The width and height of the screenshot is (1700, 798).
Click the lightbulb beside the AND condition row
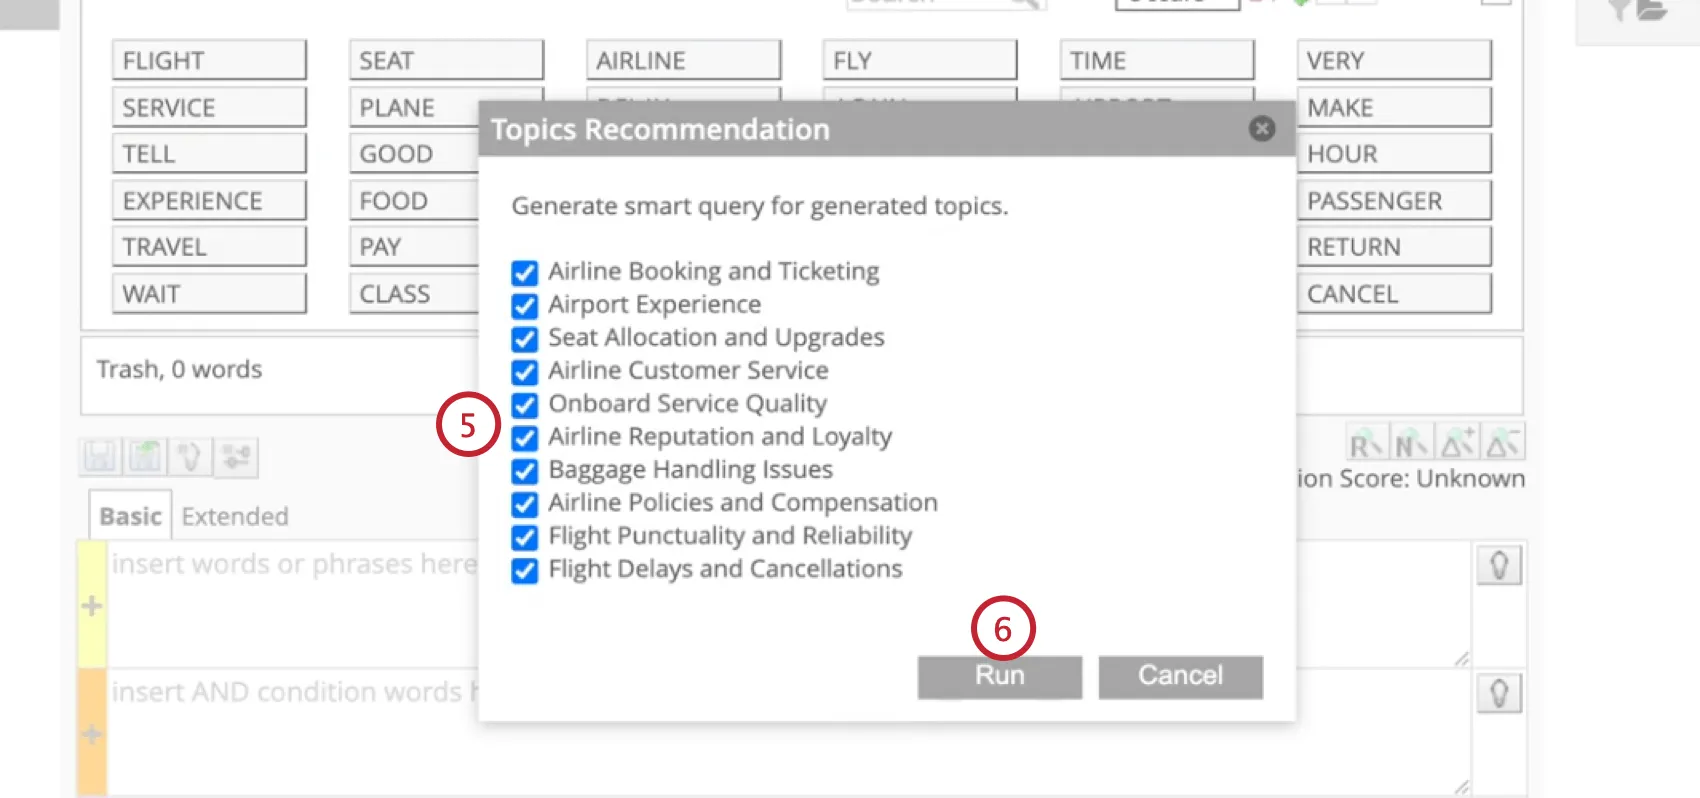point(1498,693)
